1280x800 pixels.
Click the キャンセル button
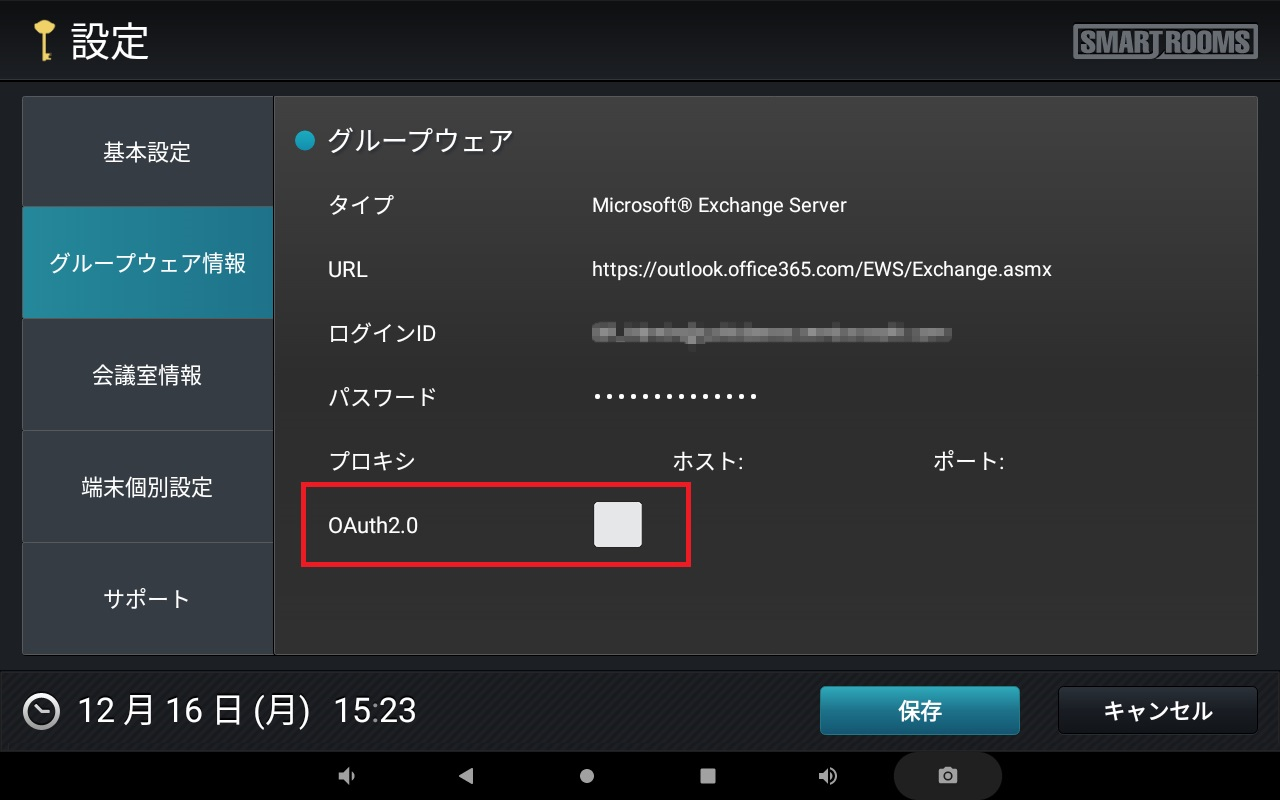pyautogui.click(x=1157, y=711)
